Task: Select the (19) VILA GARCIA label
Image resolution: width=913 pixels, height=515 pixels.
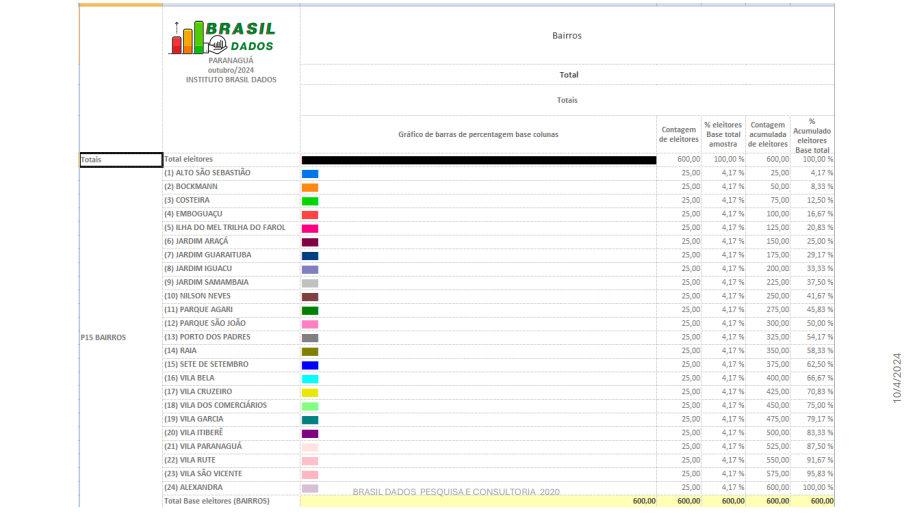Action: (193, 419)
